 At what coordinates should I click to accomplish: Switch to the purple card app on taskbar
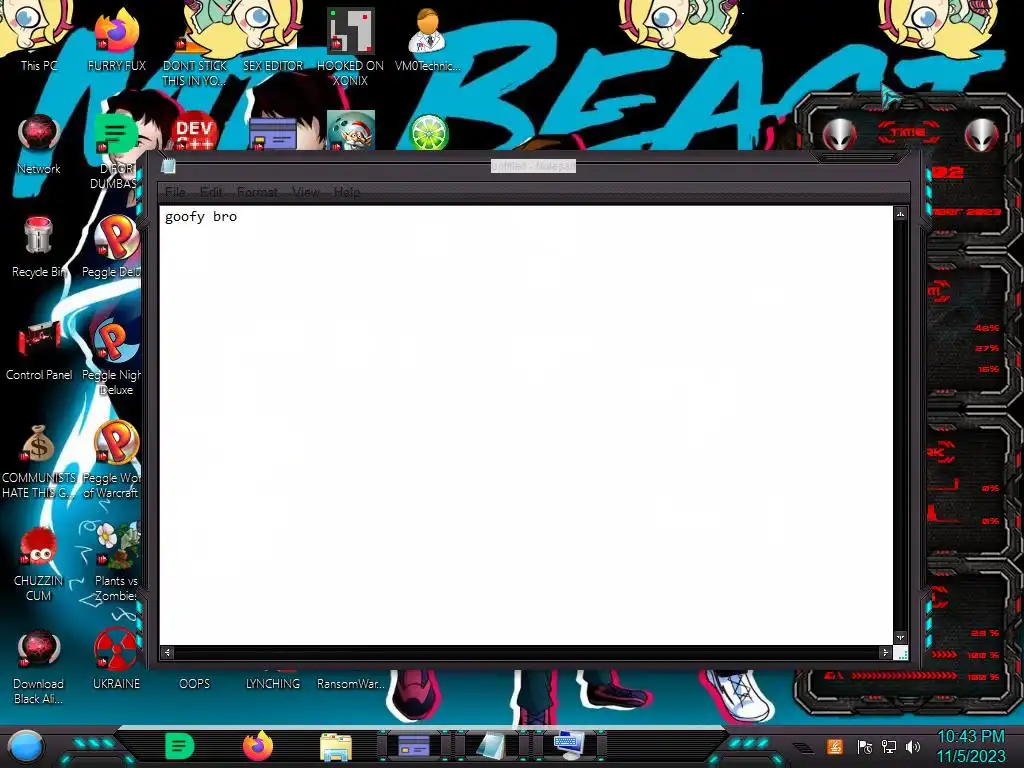414,746
